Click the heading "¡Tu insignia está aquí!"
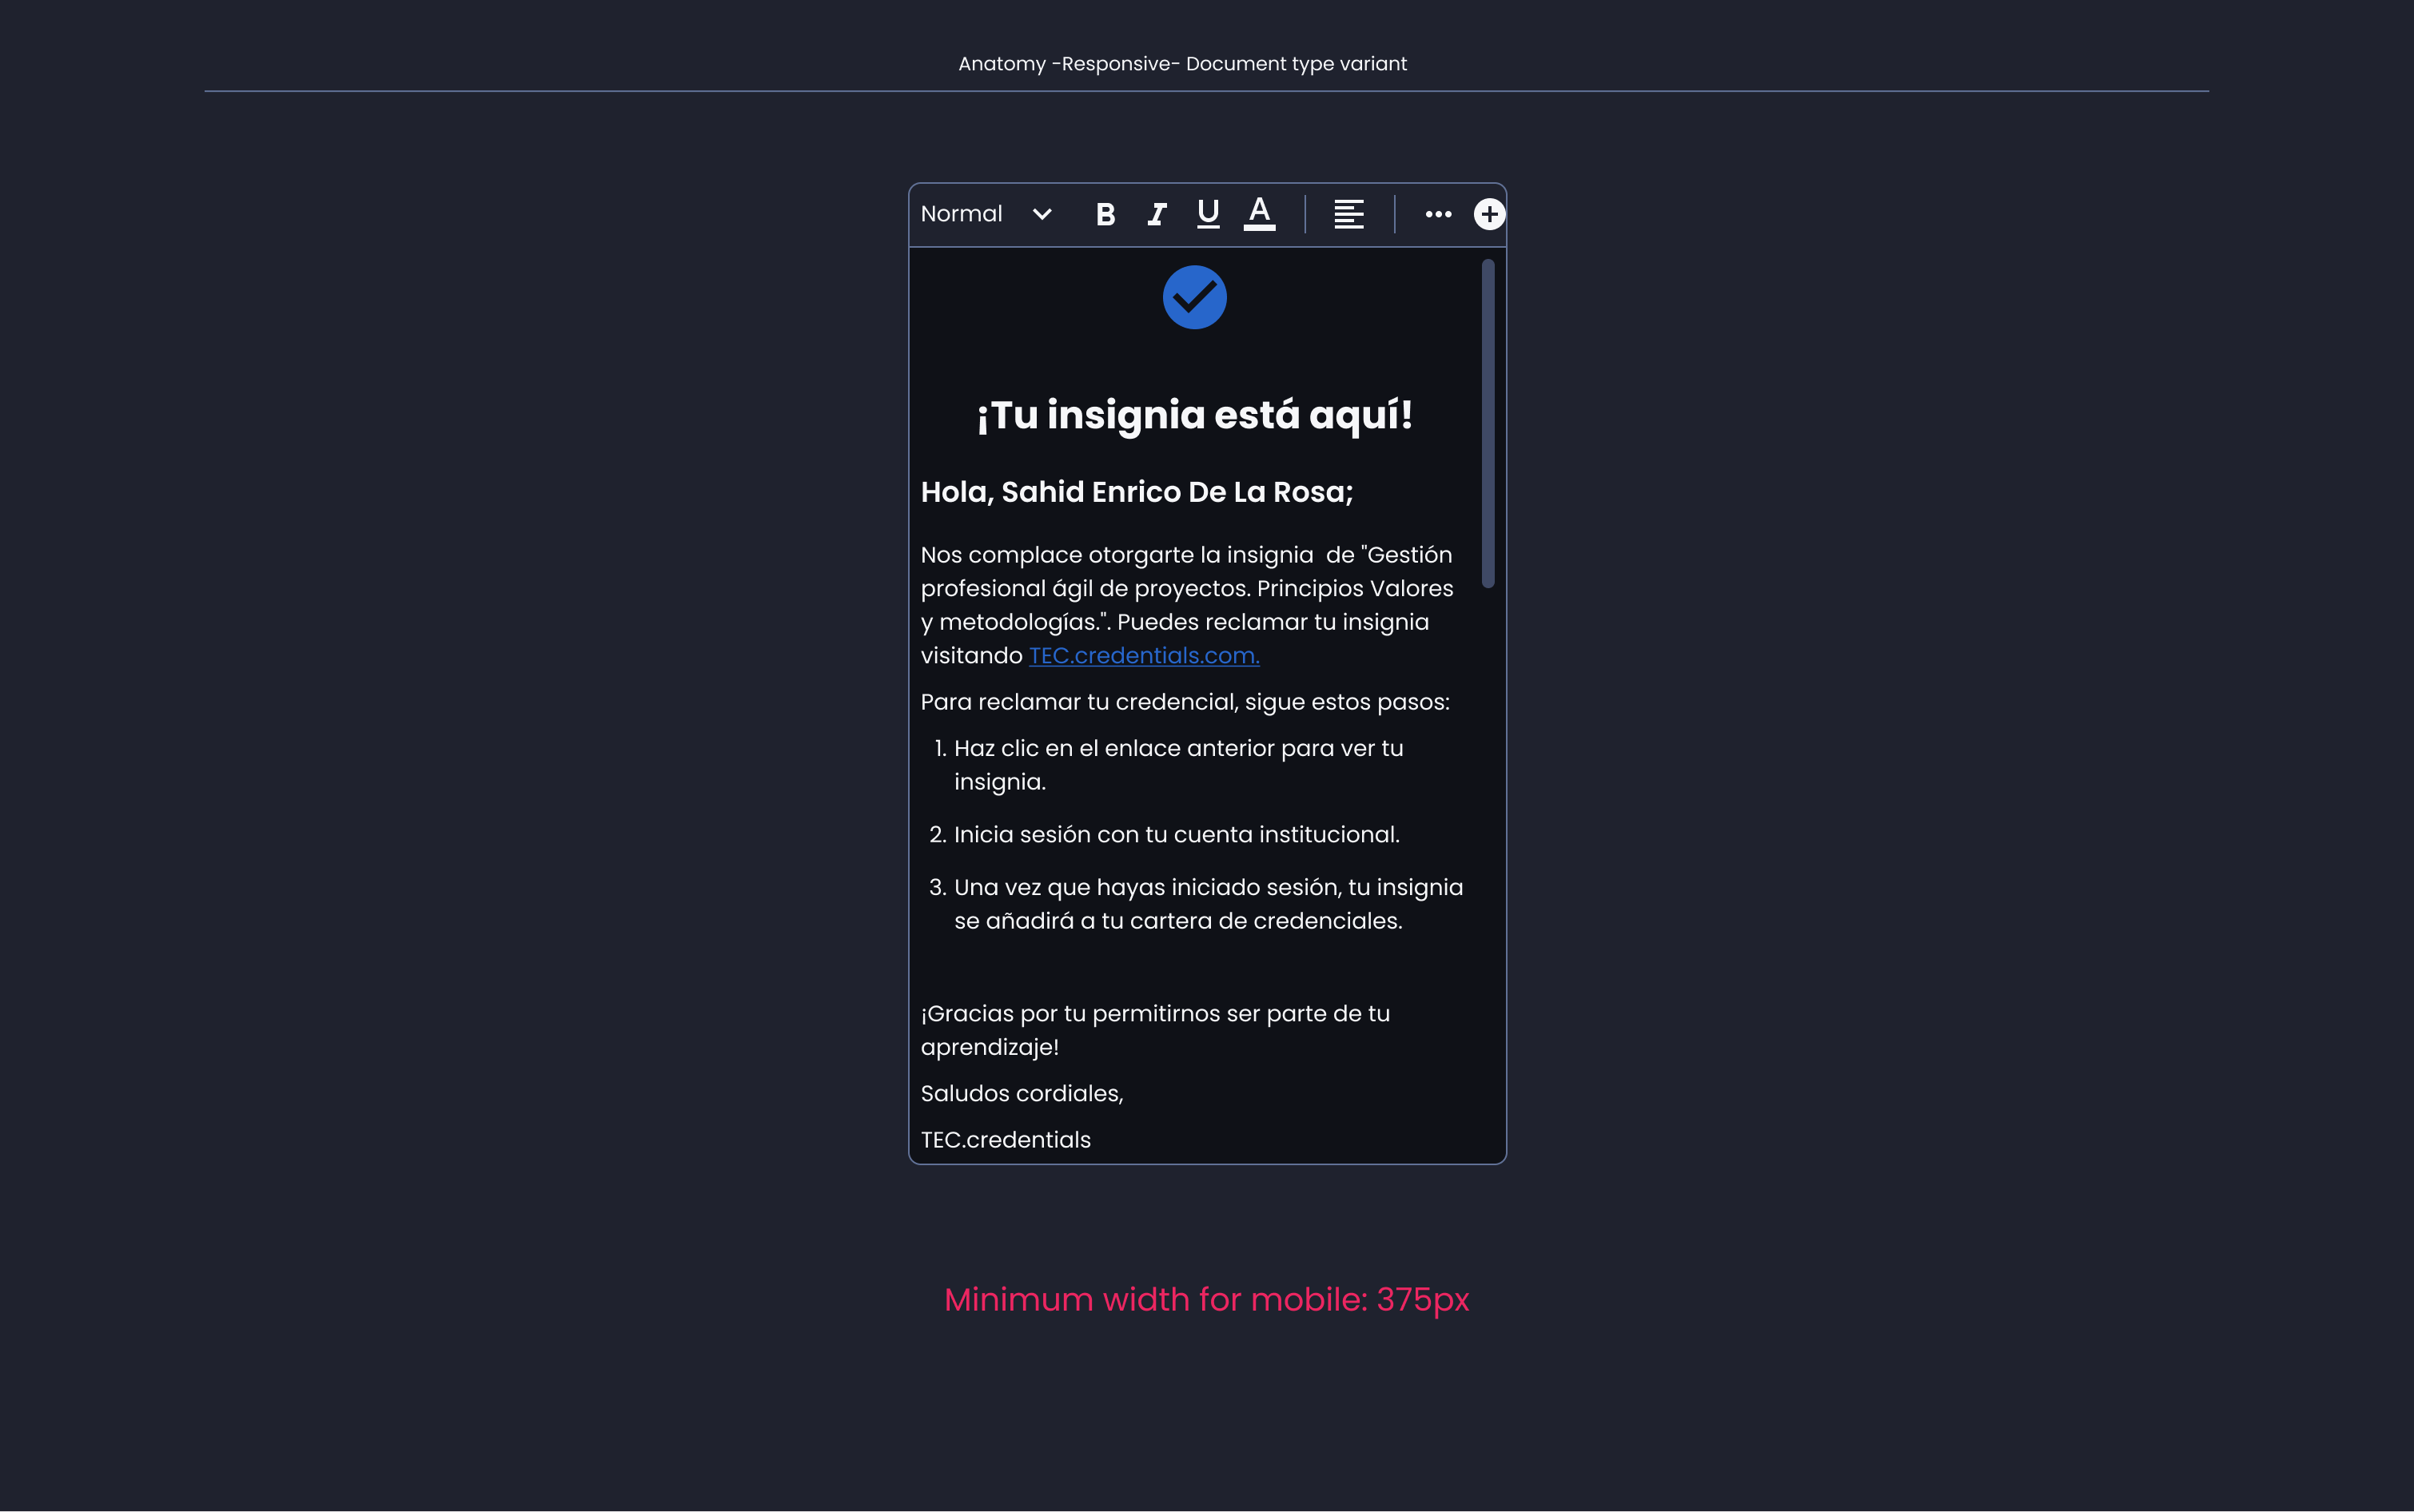Screen dimensions: 2414x1512 (1194, 415)
